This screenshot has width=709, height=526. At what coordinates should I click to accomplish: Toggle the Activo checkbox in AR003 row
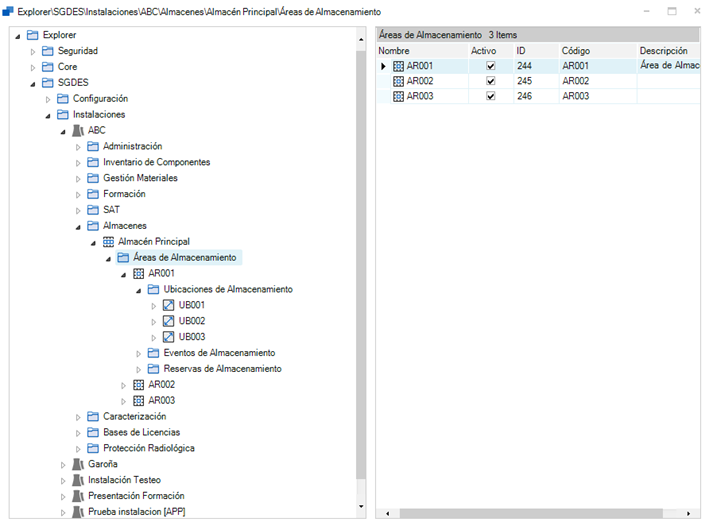point(490,97)
